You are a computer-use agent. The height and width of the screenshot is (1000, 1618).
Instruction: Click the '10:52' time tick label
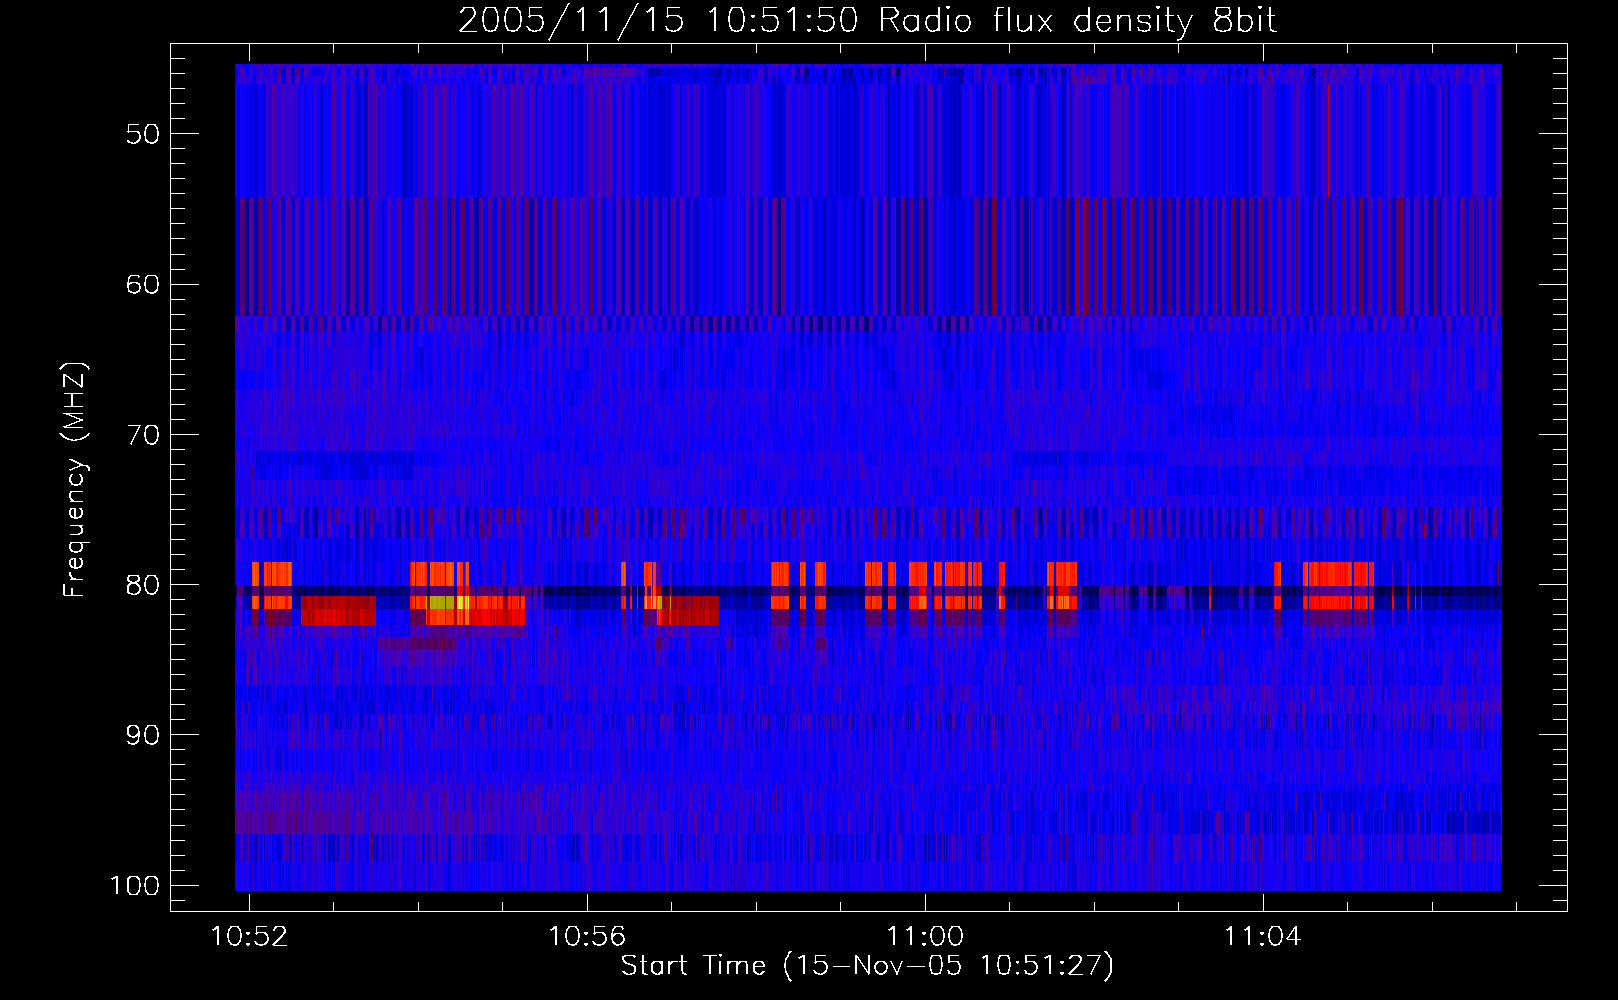coord(249,936)
